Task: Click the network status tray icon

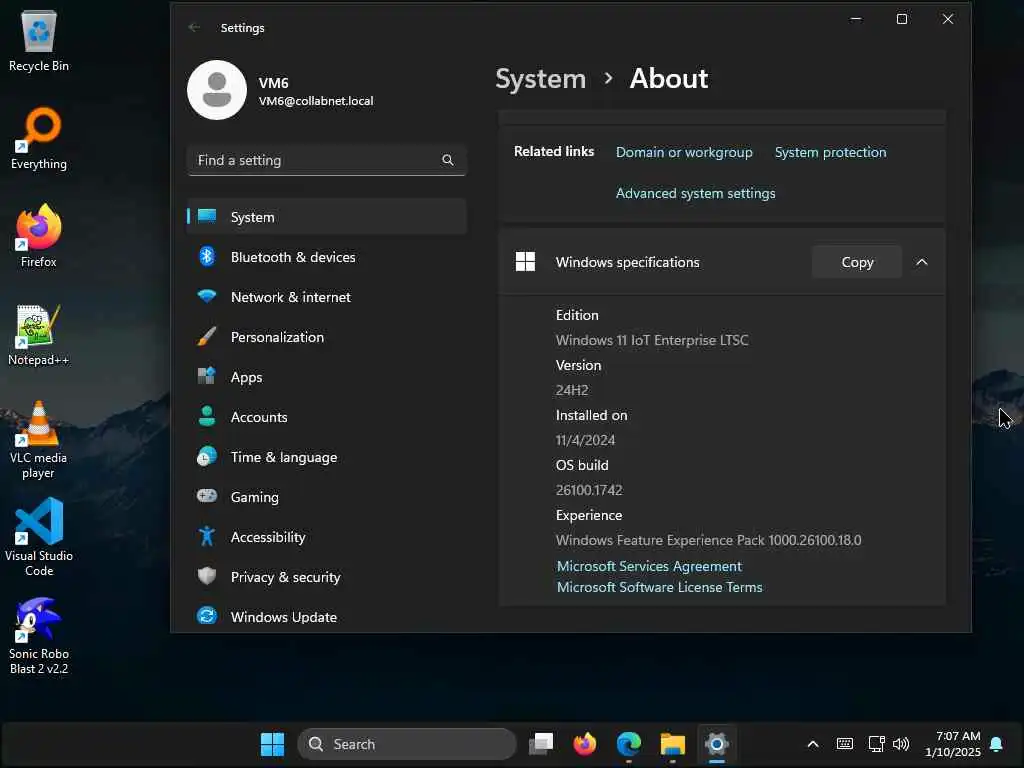Action: coord(876,744)
